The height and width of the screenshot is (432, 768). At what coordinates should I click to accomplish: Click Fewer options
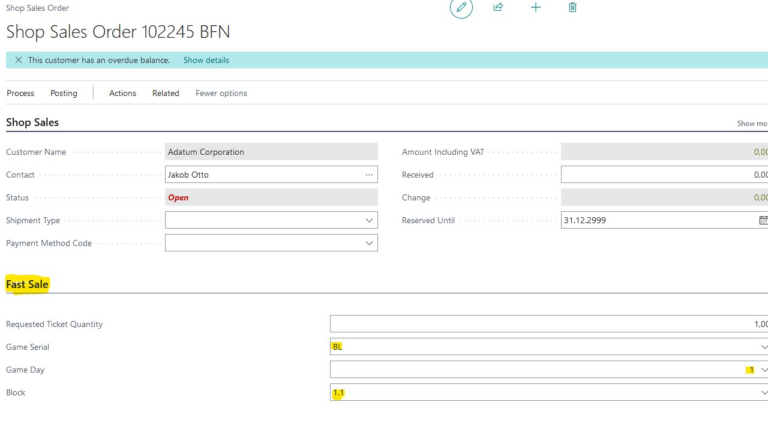pos(221,93)
